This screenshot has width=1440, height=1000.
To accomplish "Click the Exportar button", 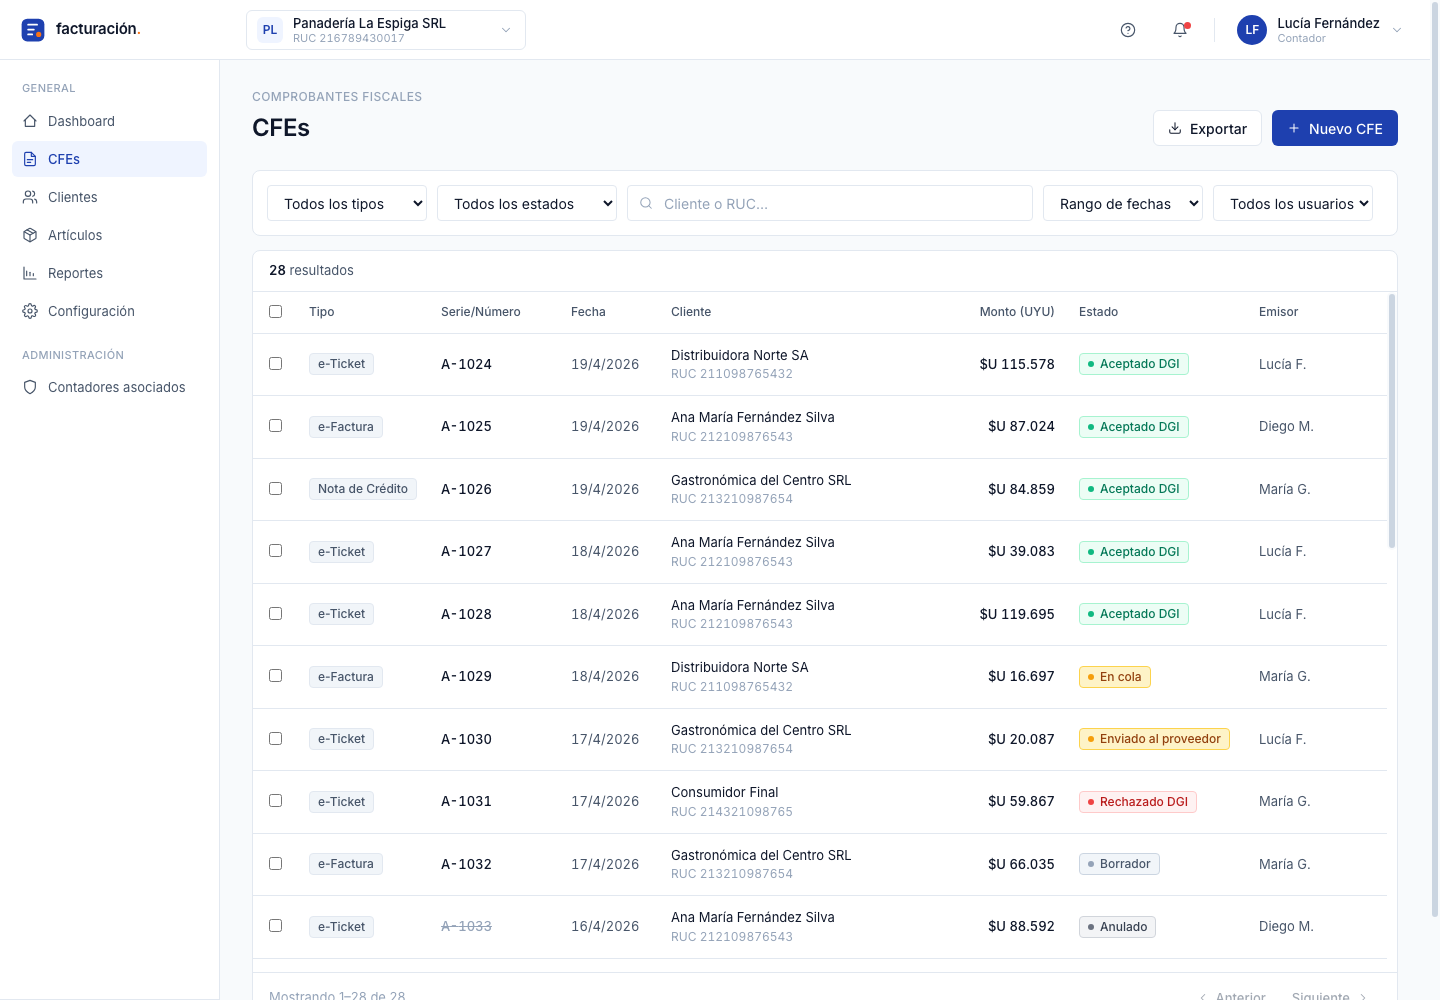I will pyautogui.click(x=1207, y=128).
